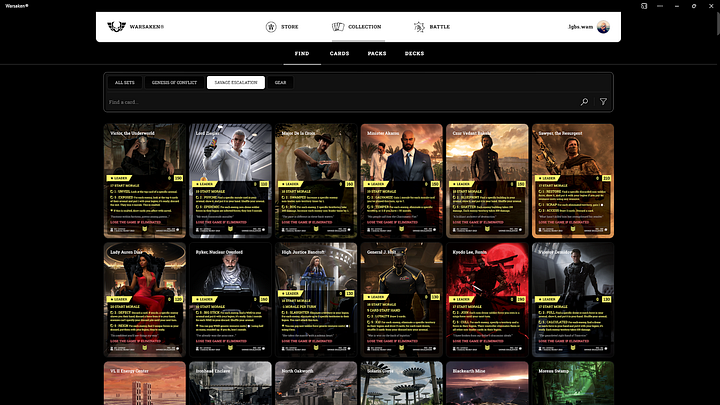720x405 pixels.
Task: Open the High Justice Bancroft card
Action: (316, 299)
